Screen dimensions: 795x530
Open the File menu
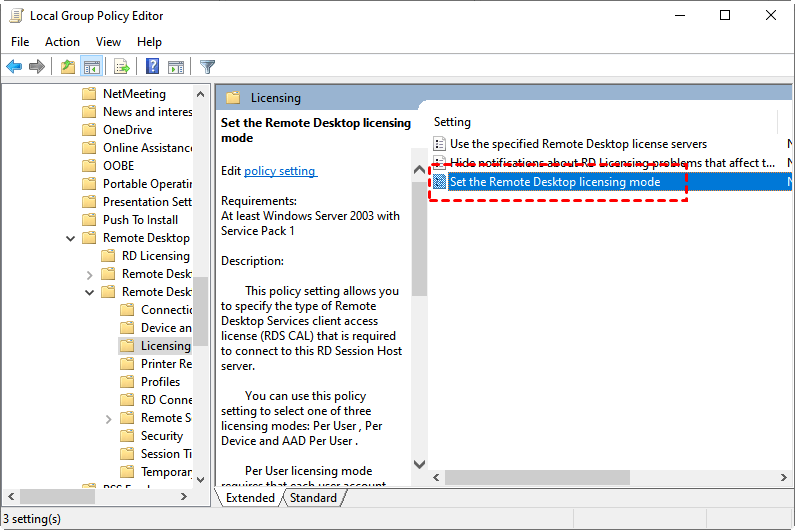pos(20,42)
